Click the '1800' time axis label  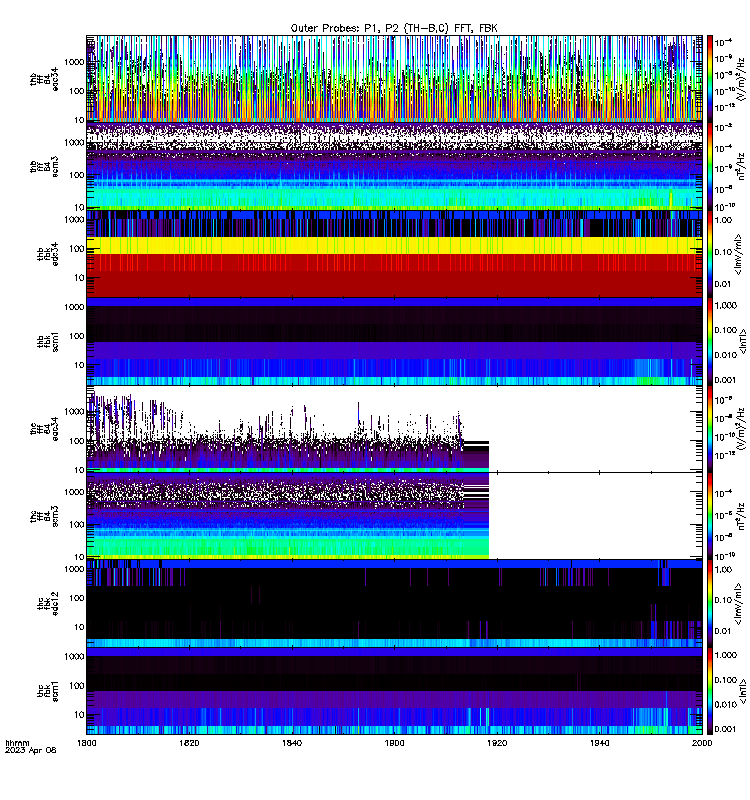pos(86,742)
